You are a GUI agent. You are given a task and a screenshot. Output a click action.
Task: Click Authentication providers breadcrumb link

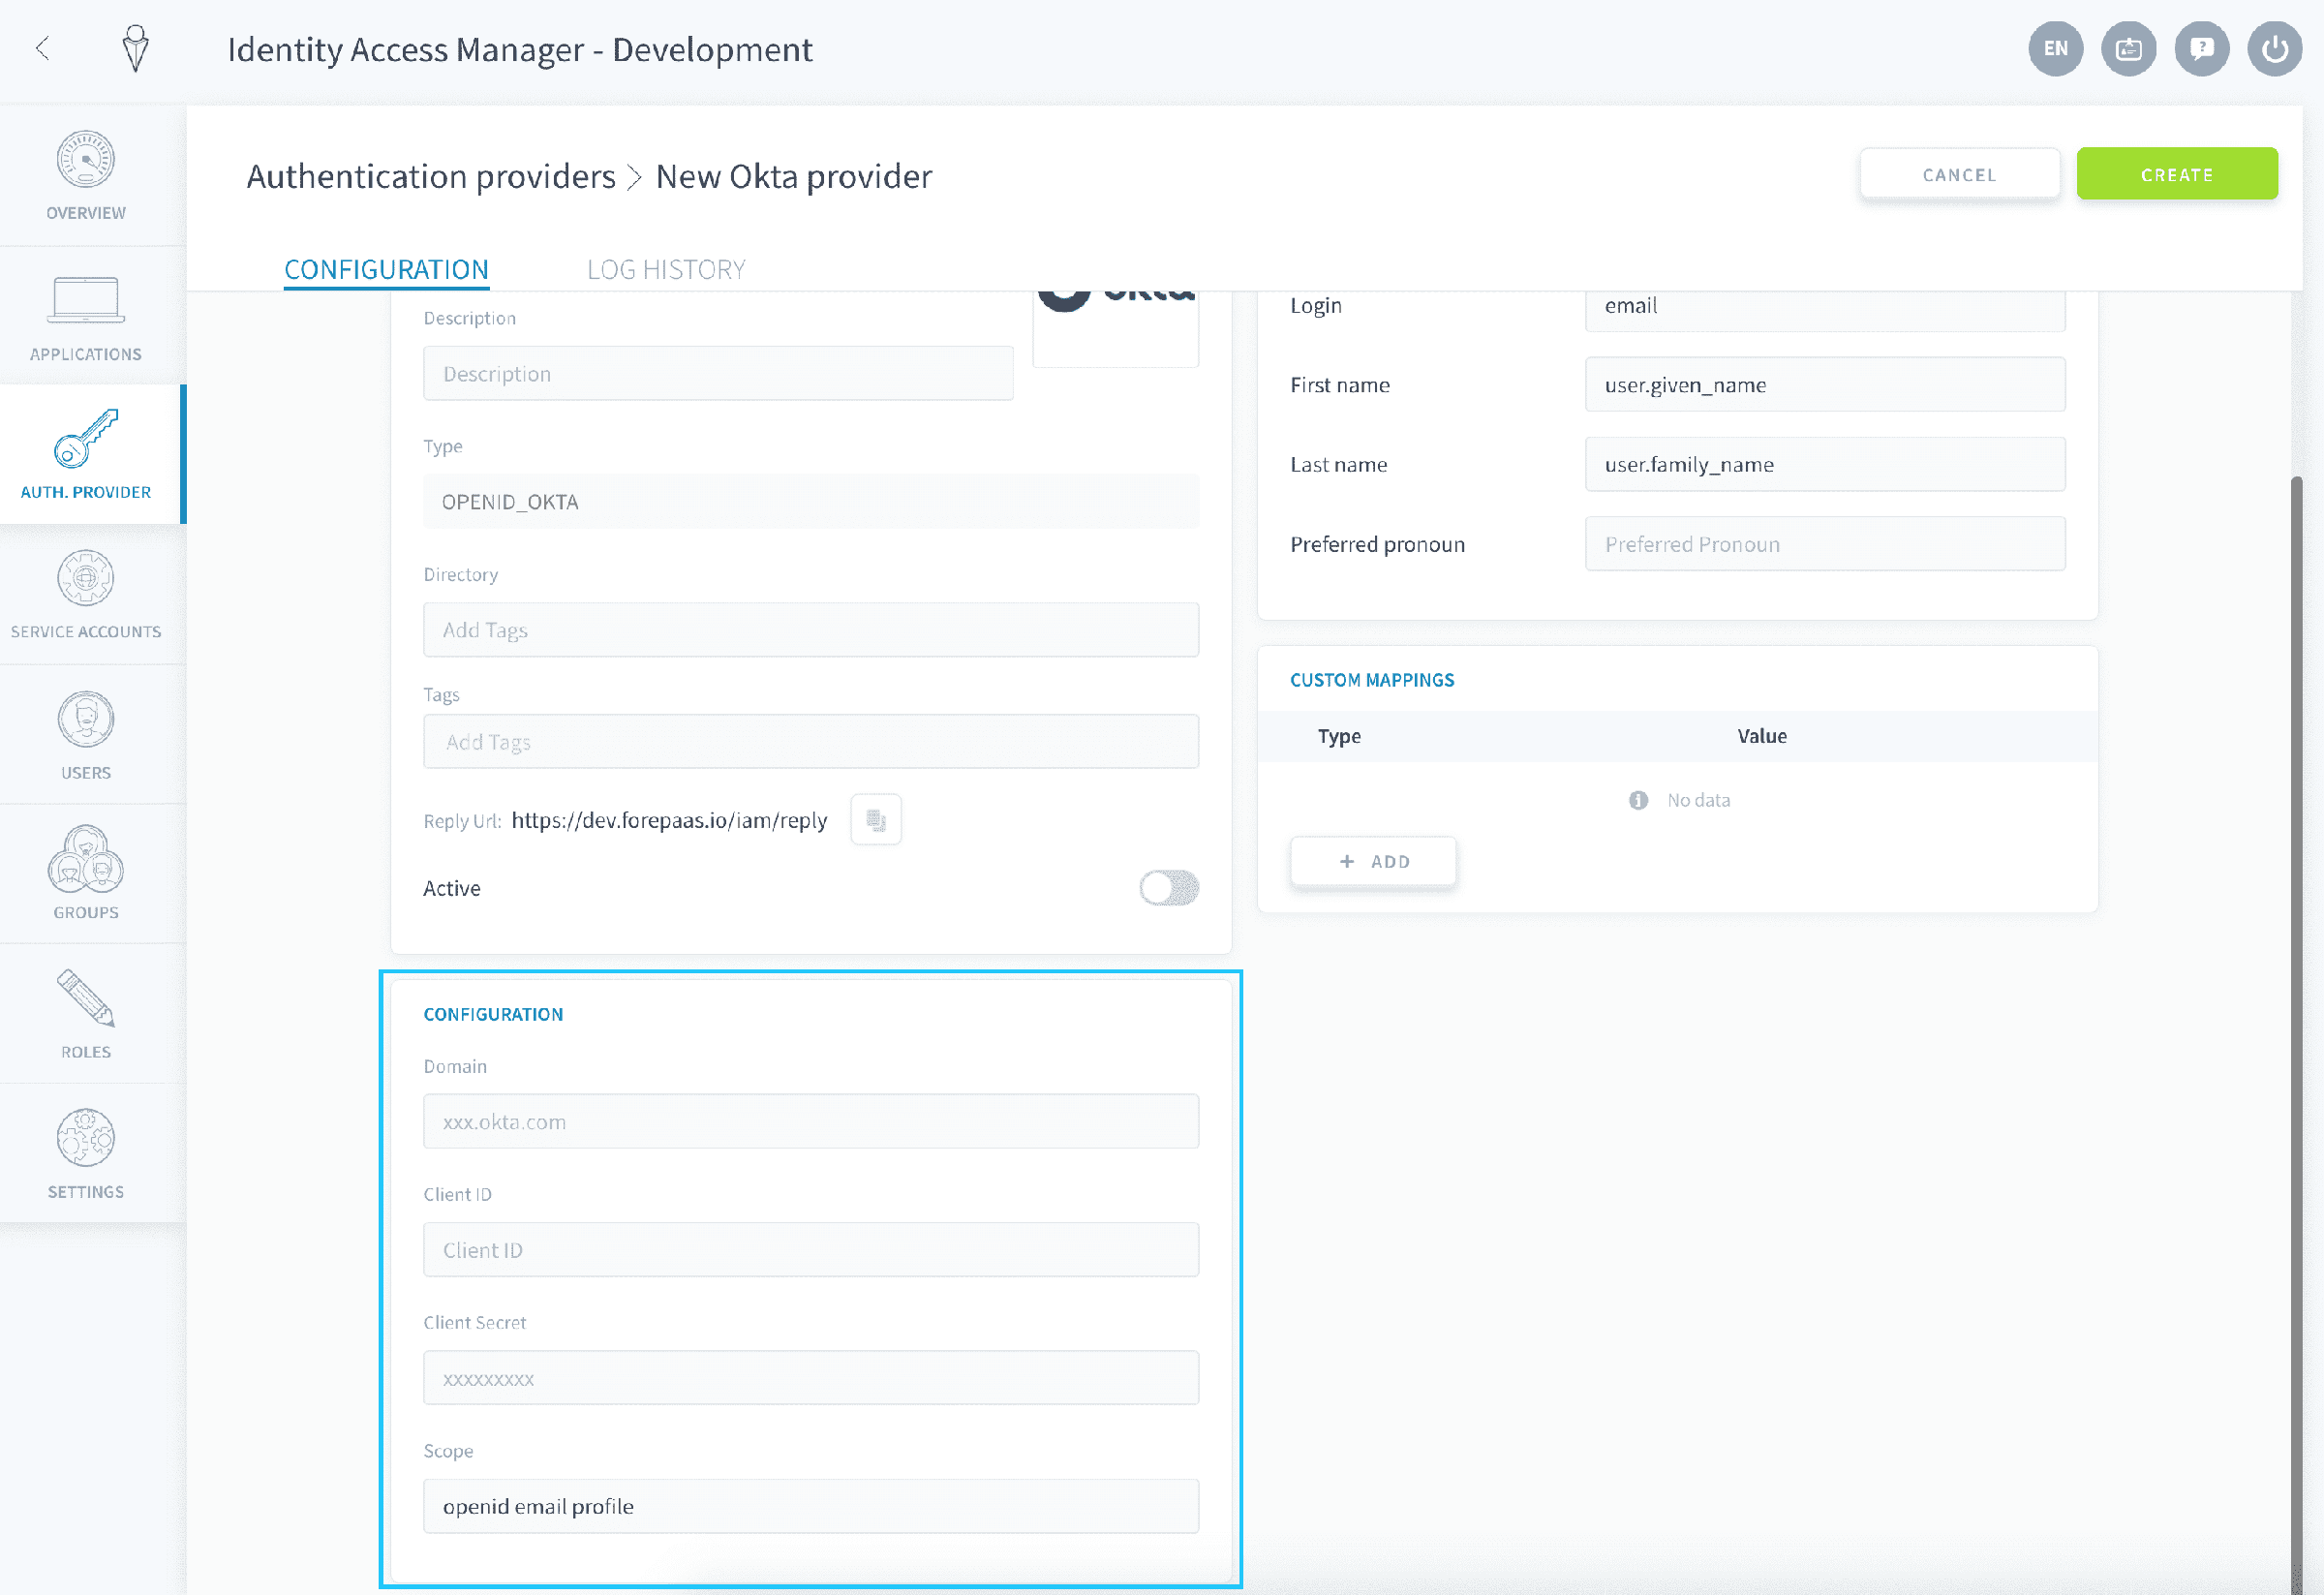431,176
